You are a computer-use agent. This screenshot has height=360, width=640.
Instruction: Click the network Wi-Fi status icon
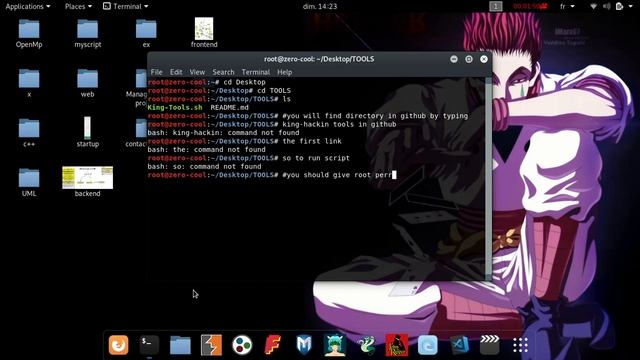click(x=593, y=6)
